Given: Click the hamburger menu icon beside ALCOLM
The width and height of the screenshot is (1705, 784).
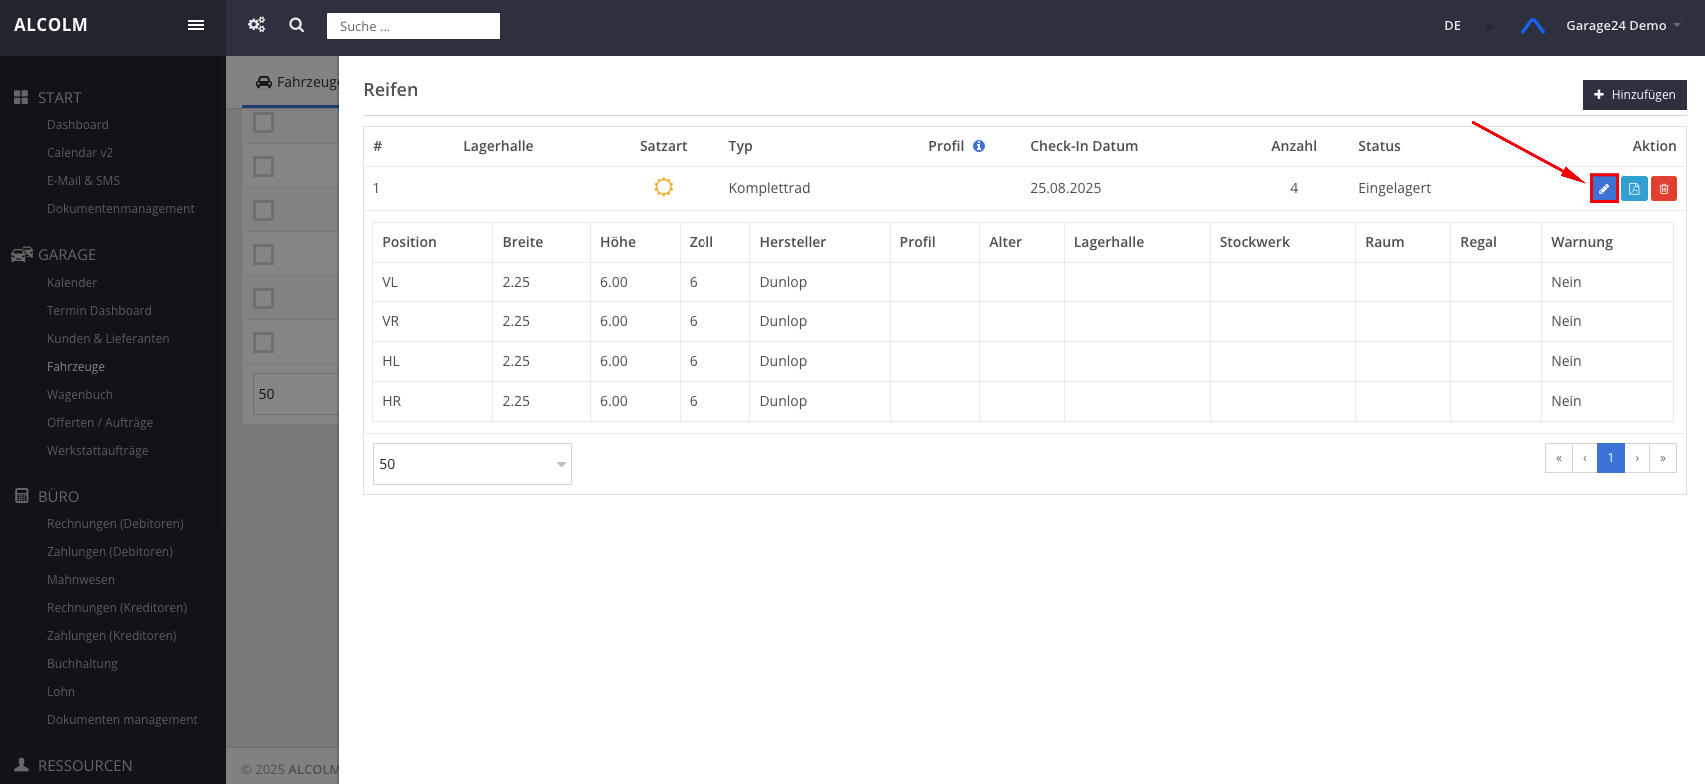Looking at the screenshot, I should pyautogui.click(x=196, y=25).
